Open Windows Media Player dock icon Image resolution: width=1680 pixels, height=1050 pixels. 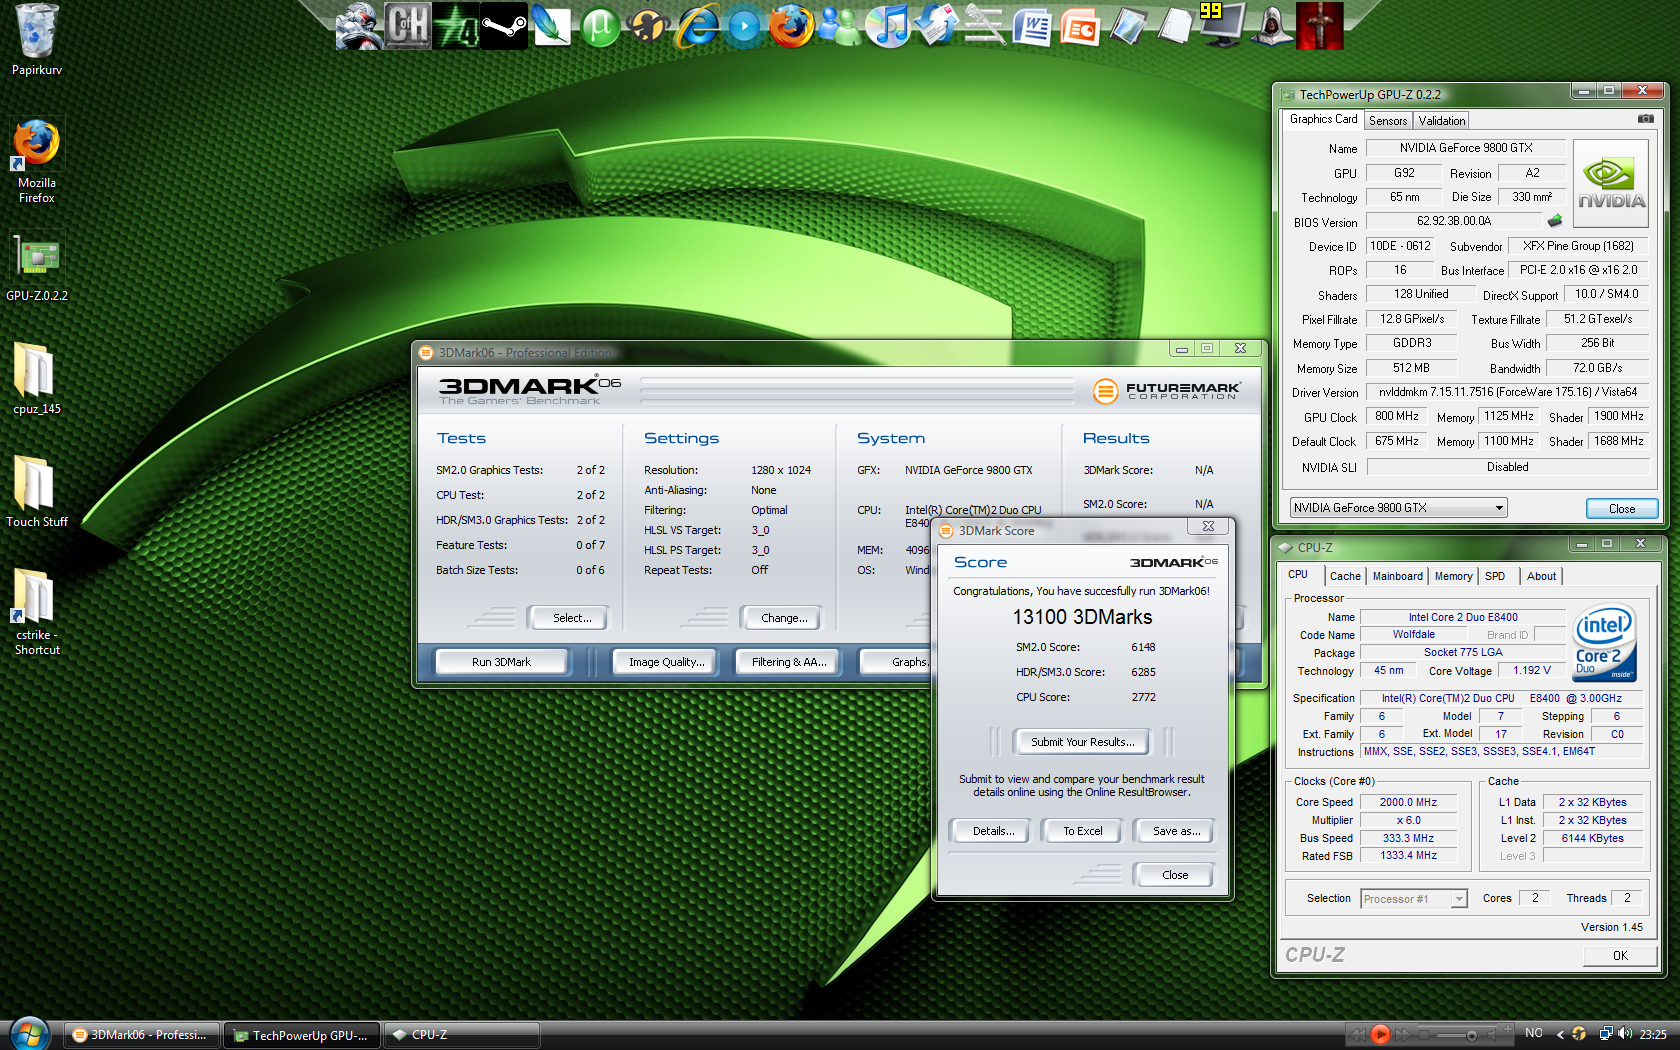tap(744, 26)
